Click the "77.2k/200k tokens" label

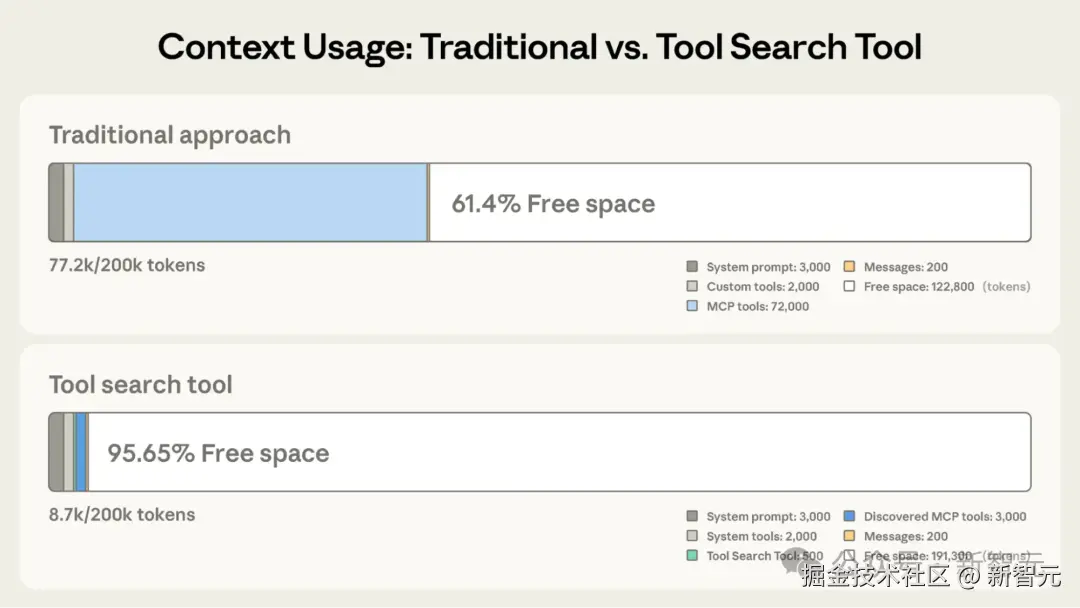[127, 265]
